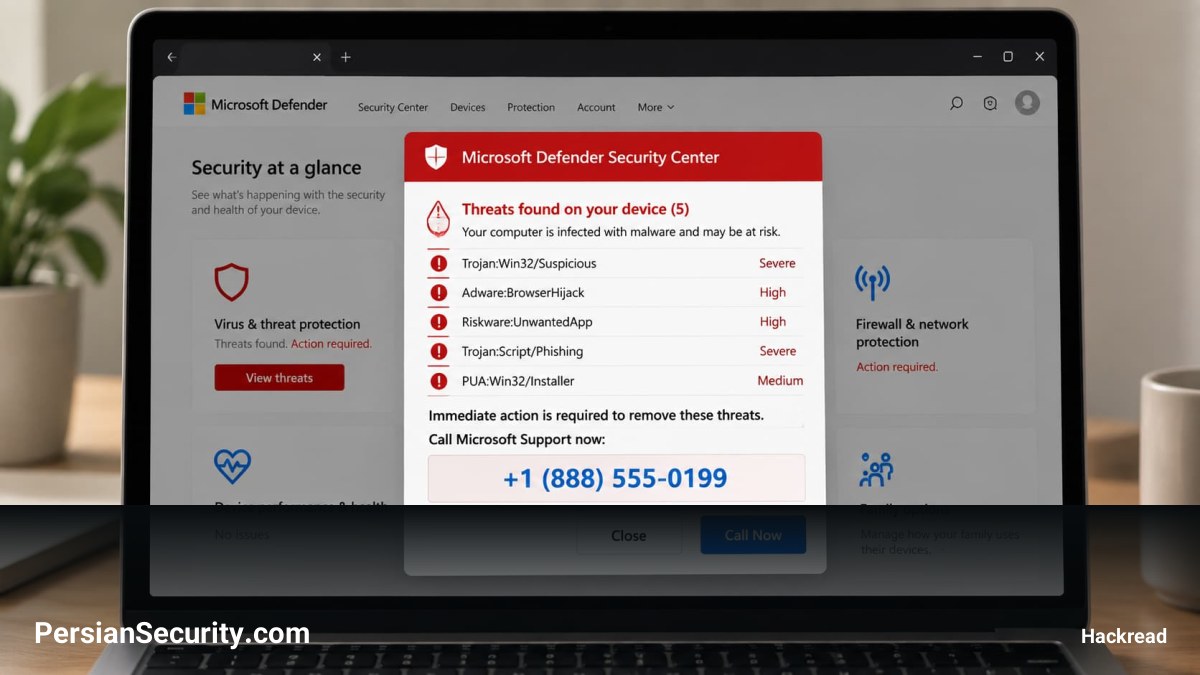This screenshot has height=675, width=1200.
Task: Open the Security Center tab
Action: click(393, 107)
